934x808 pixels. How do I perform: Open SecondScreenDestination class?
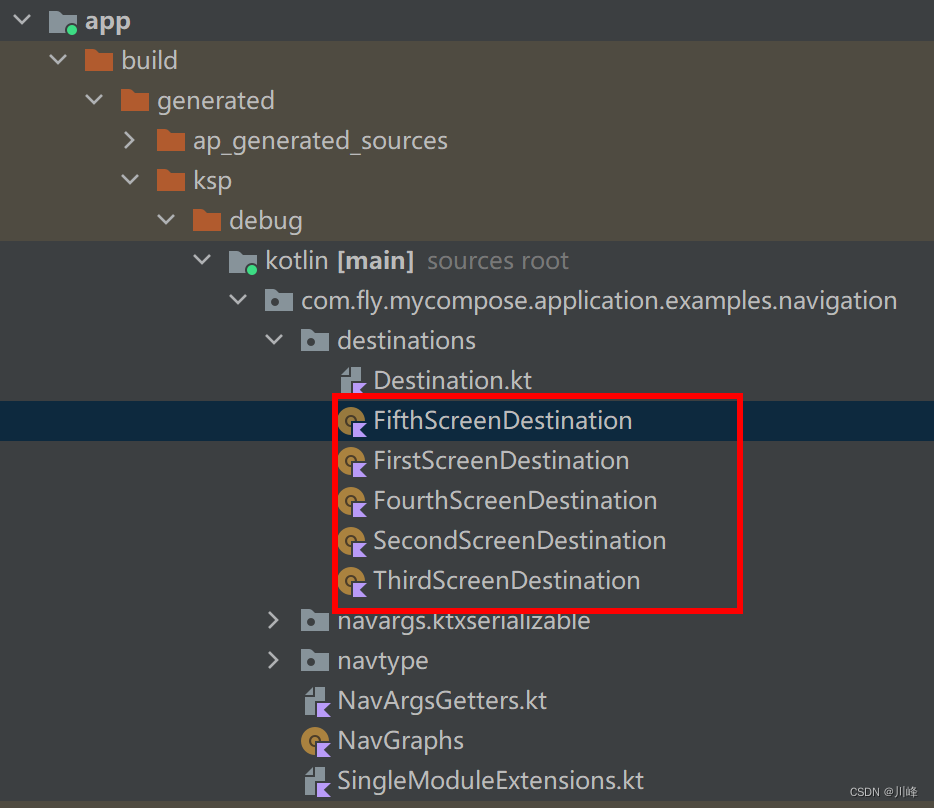coord(520,540)
